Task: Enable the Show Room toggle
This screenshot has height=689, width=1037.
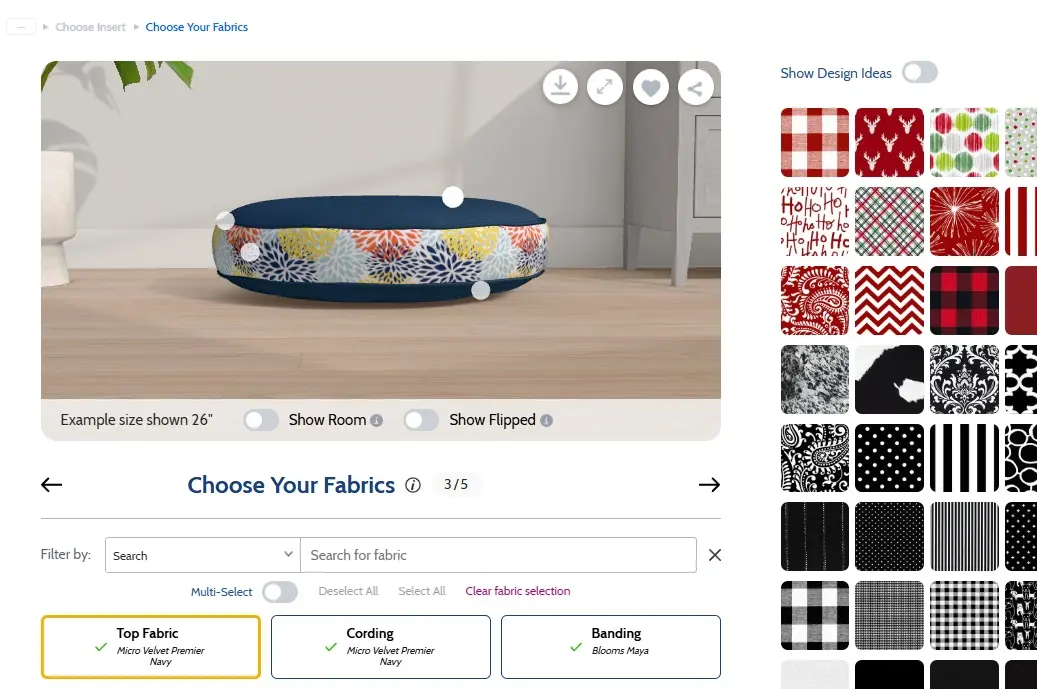Action: [x=261, y=420]
